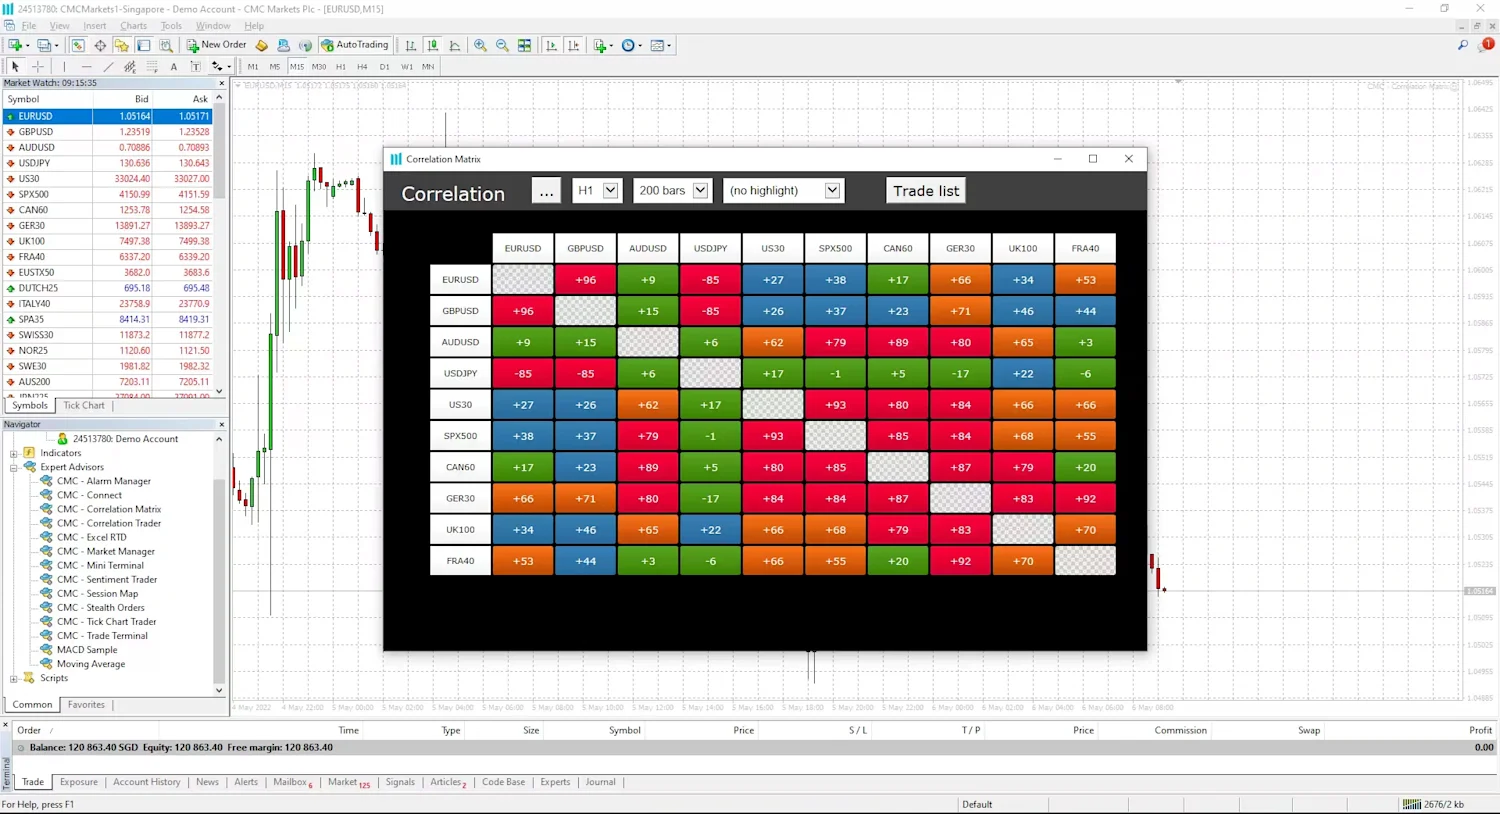The height and width of the screenshot is (814, 1500).
Task: Open a New Order
Action: pyautogui.click(x=218, y=44)
